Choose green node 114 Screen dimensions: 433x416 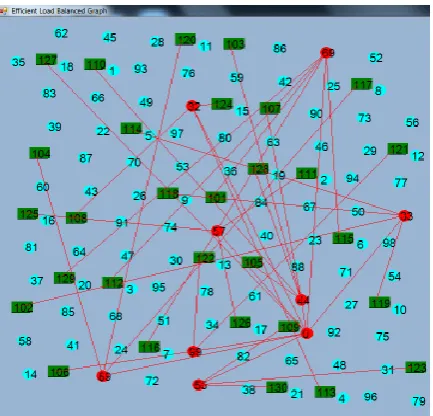pyautogui.click(x=131, y=128)
